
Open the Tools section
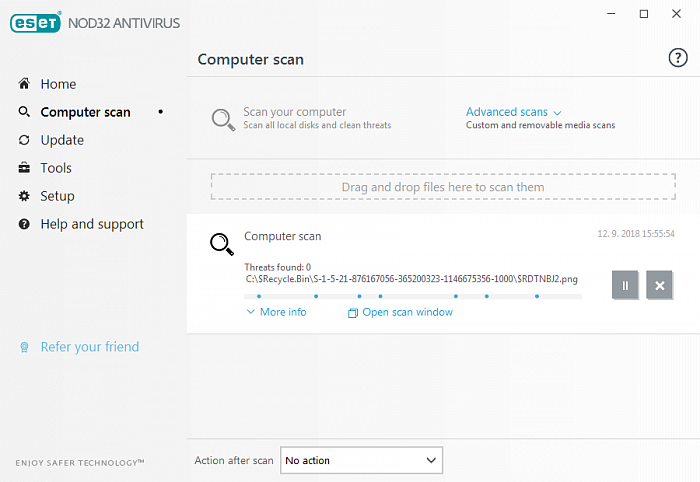point(56,168)
